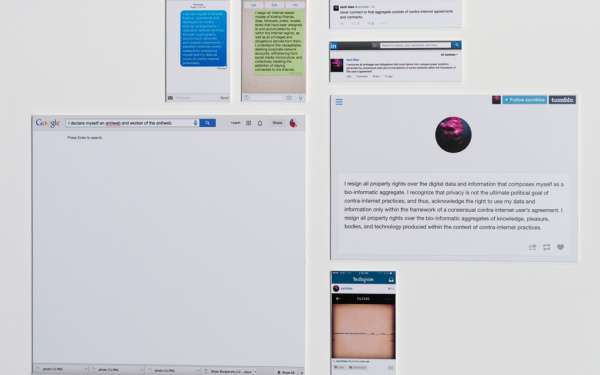This screenshot has width=600, height=375.
Task: Activate voice search microphone in Google bar
Action: coord(196,123)
